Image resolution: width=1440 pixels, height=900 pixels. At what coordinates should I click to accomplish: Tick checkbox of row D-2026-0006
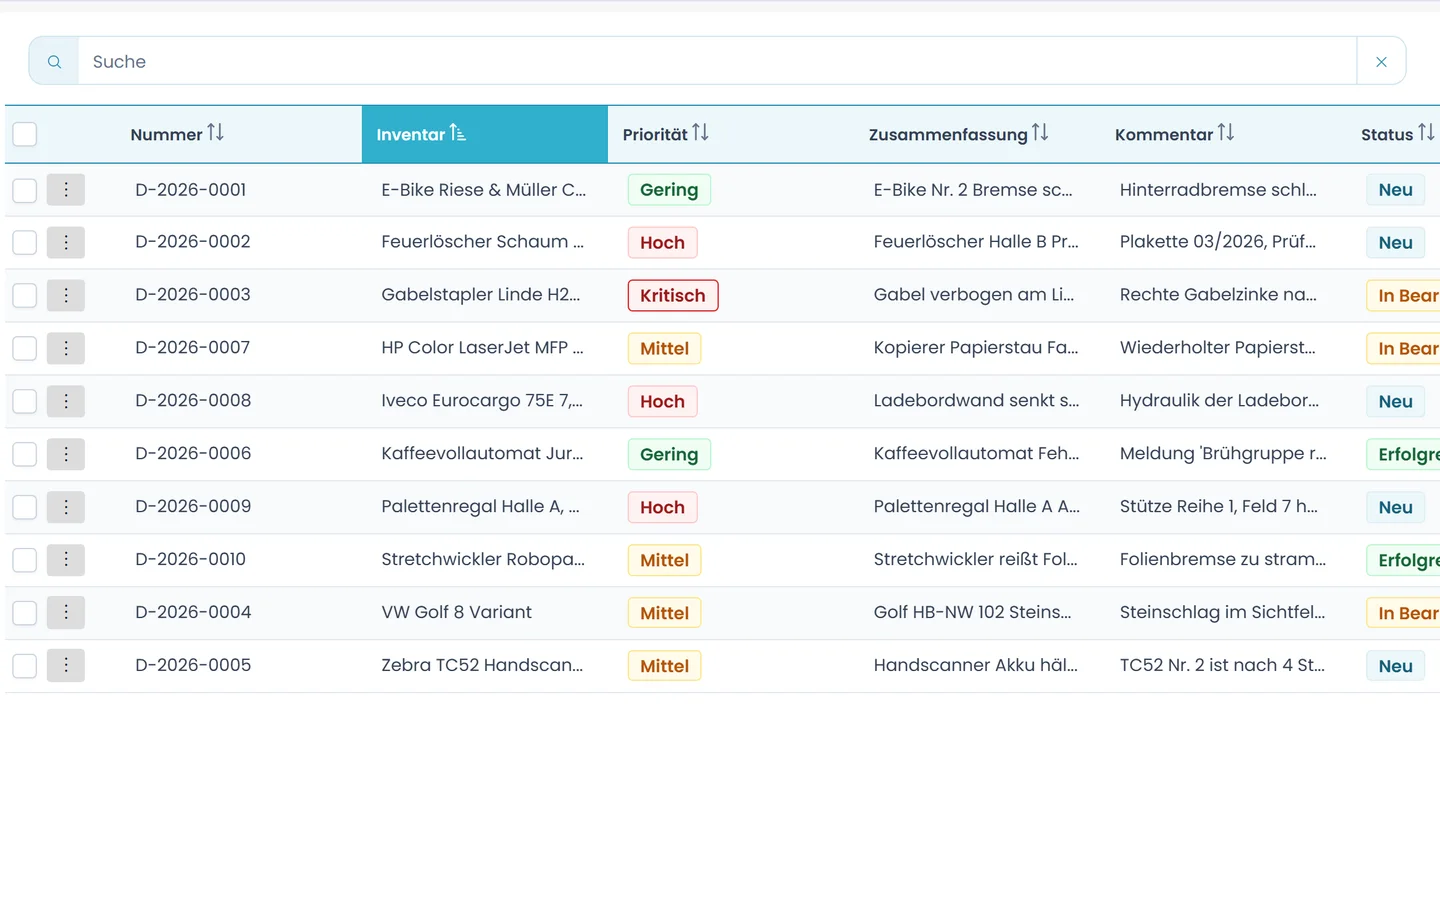(x=25, y=454)
